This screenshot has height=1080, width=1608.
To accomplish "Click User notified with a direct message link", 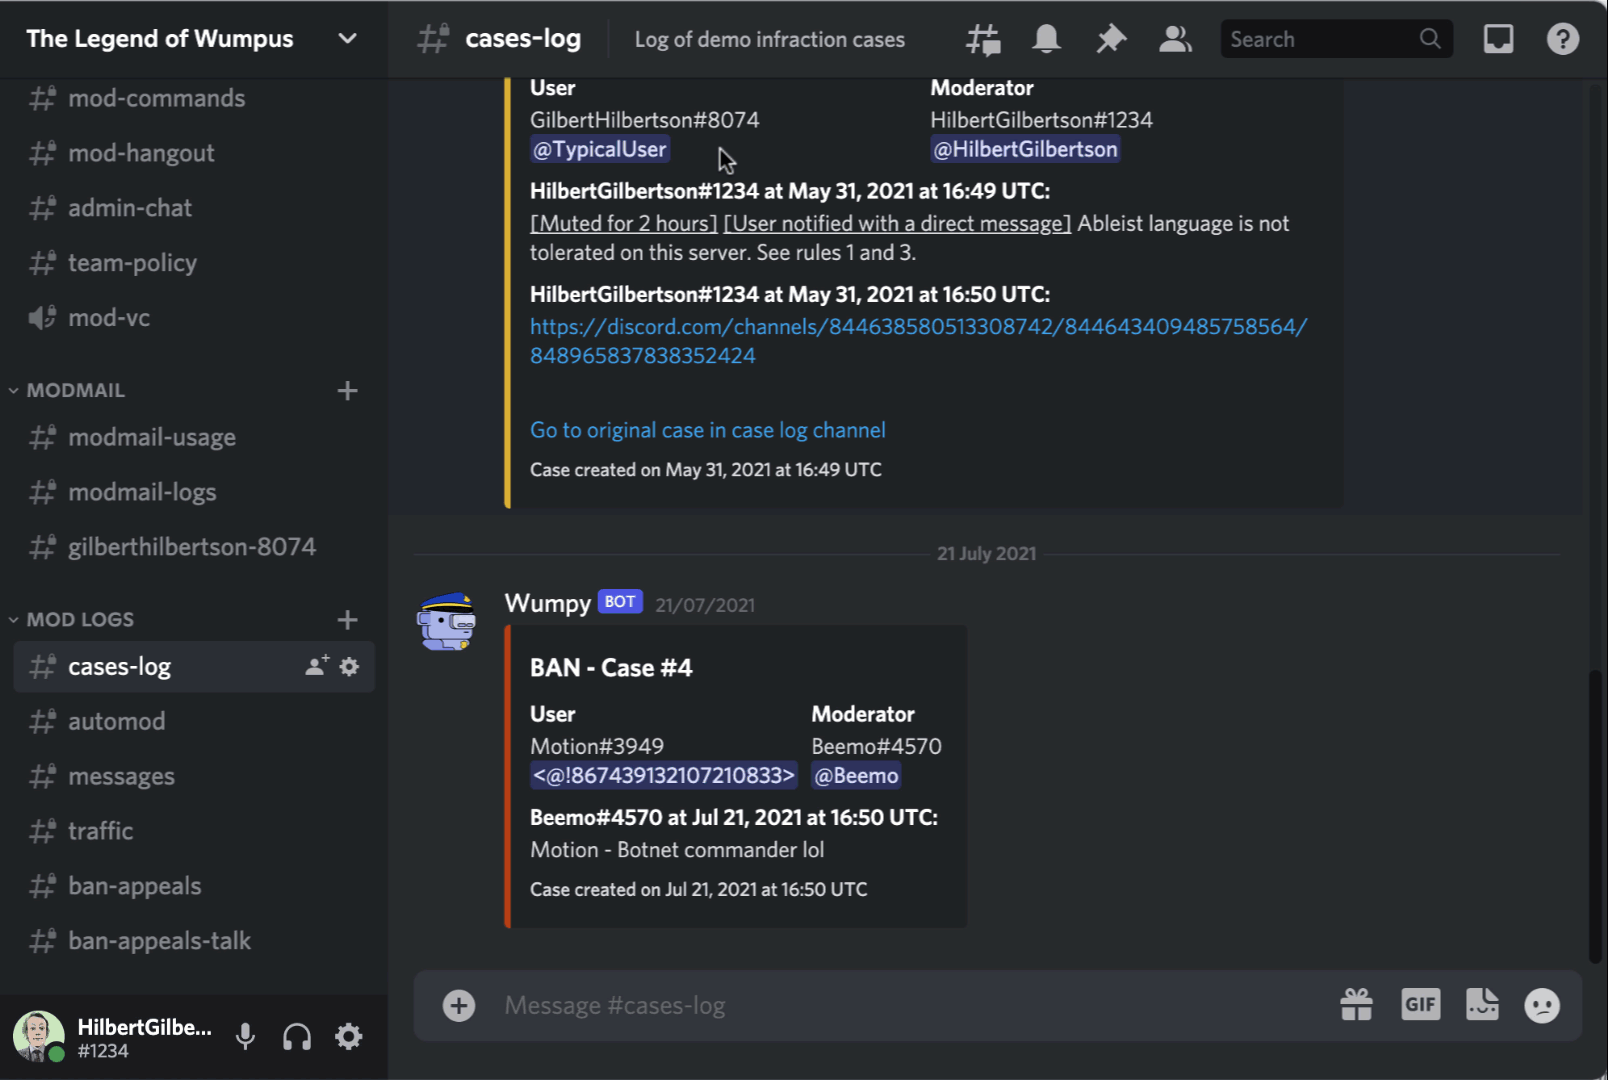I will click(x=897, y=224).
